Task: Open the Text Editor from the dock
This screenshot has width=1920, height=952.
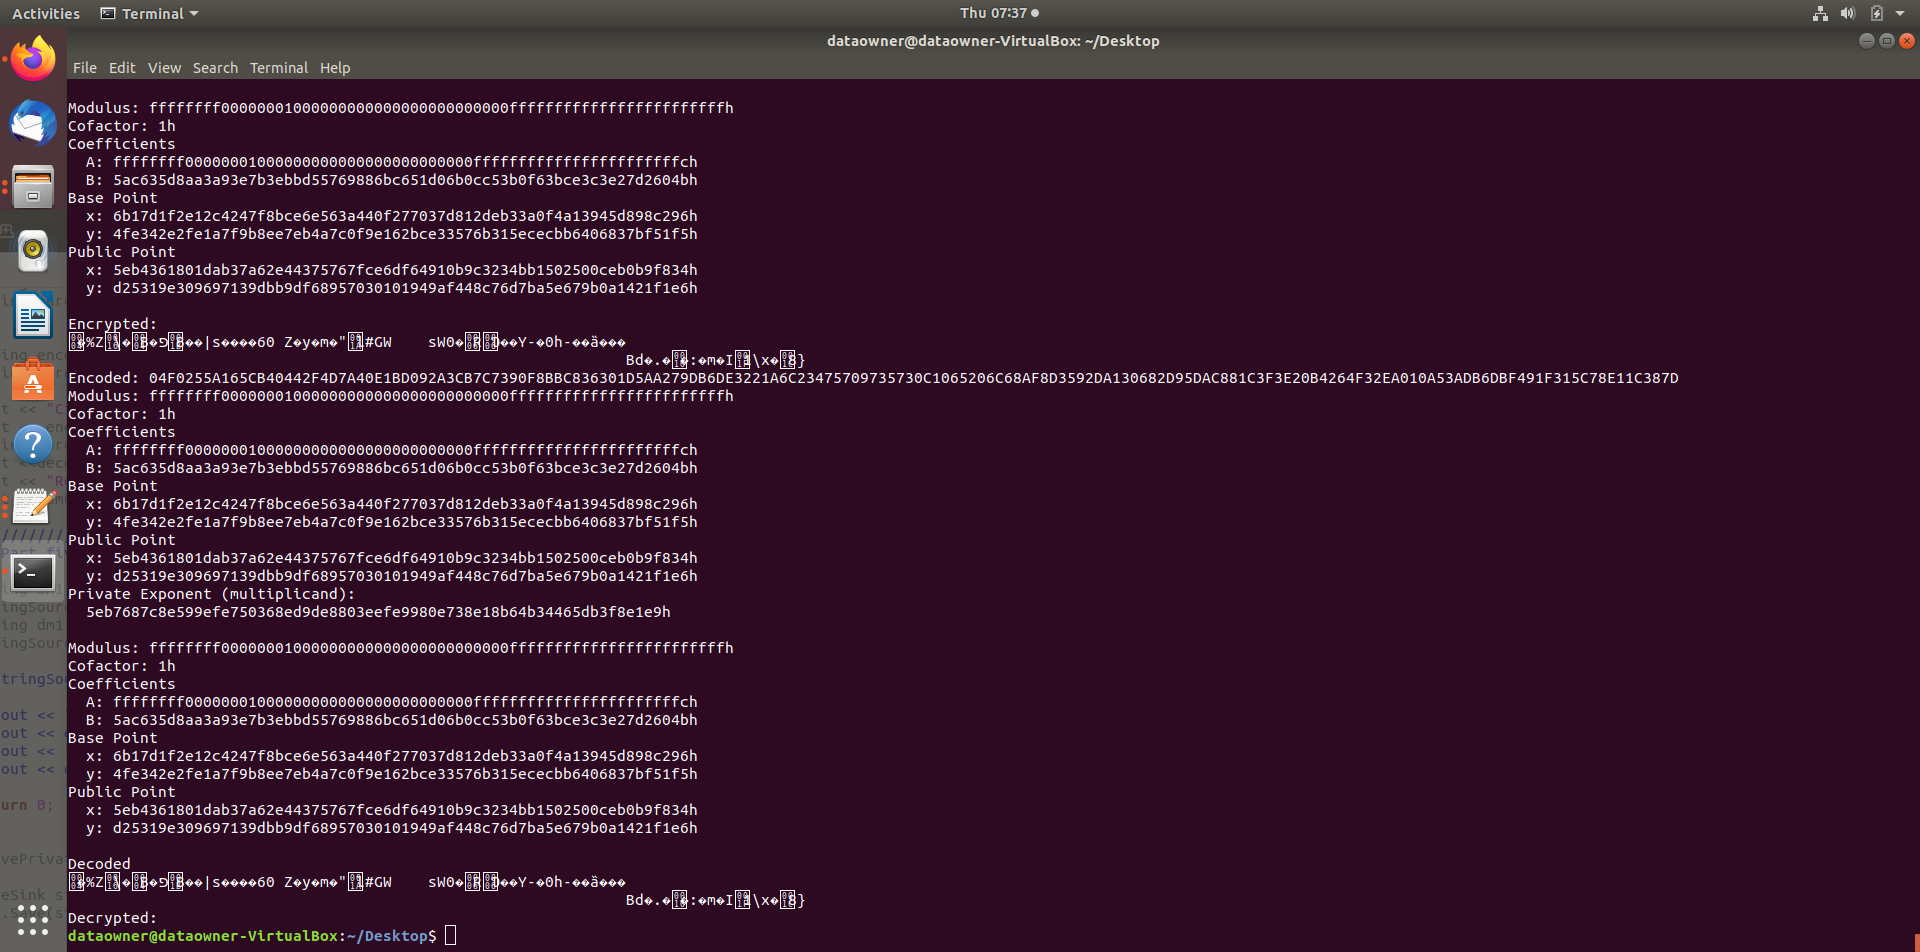Action: pyautogui.click(x=33, y=507)
